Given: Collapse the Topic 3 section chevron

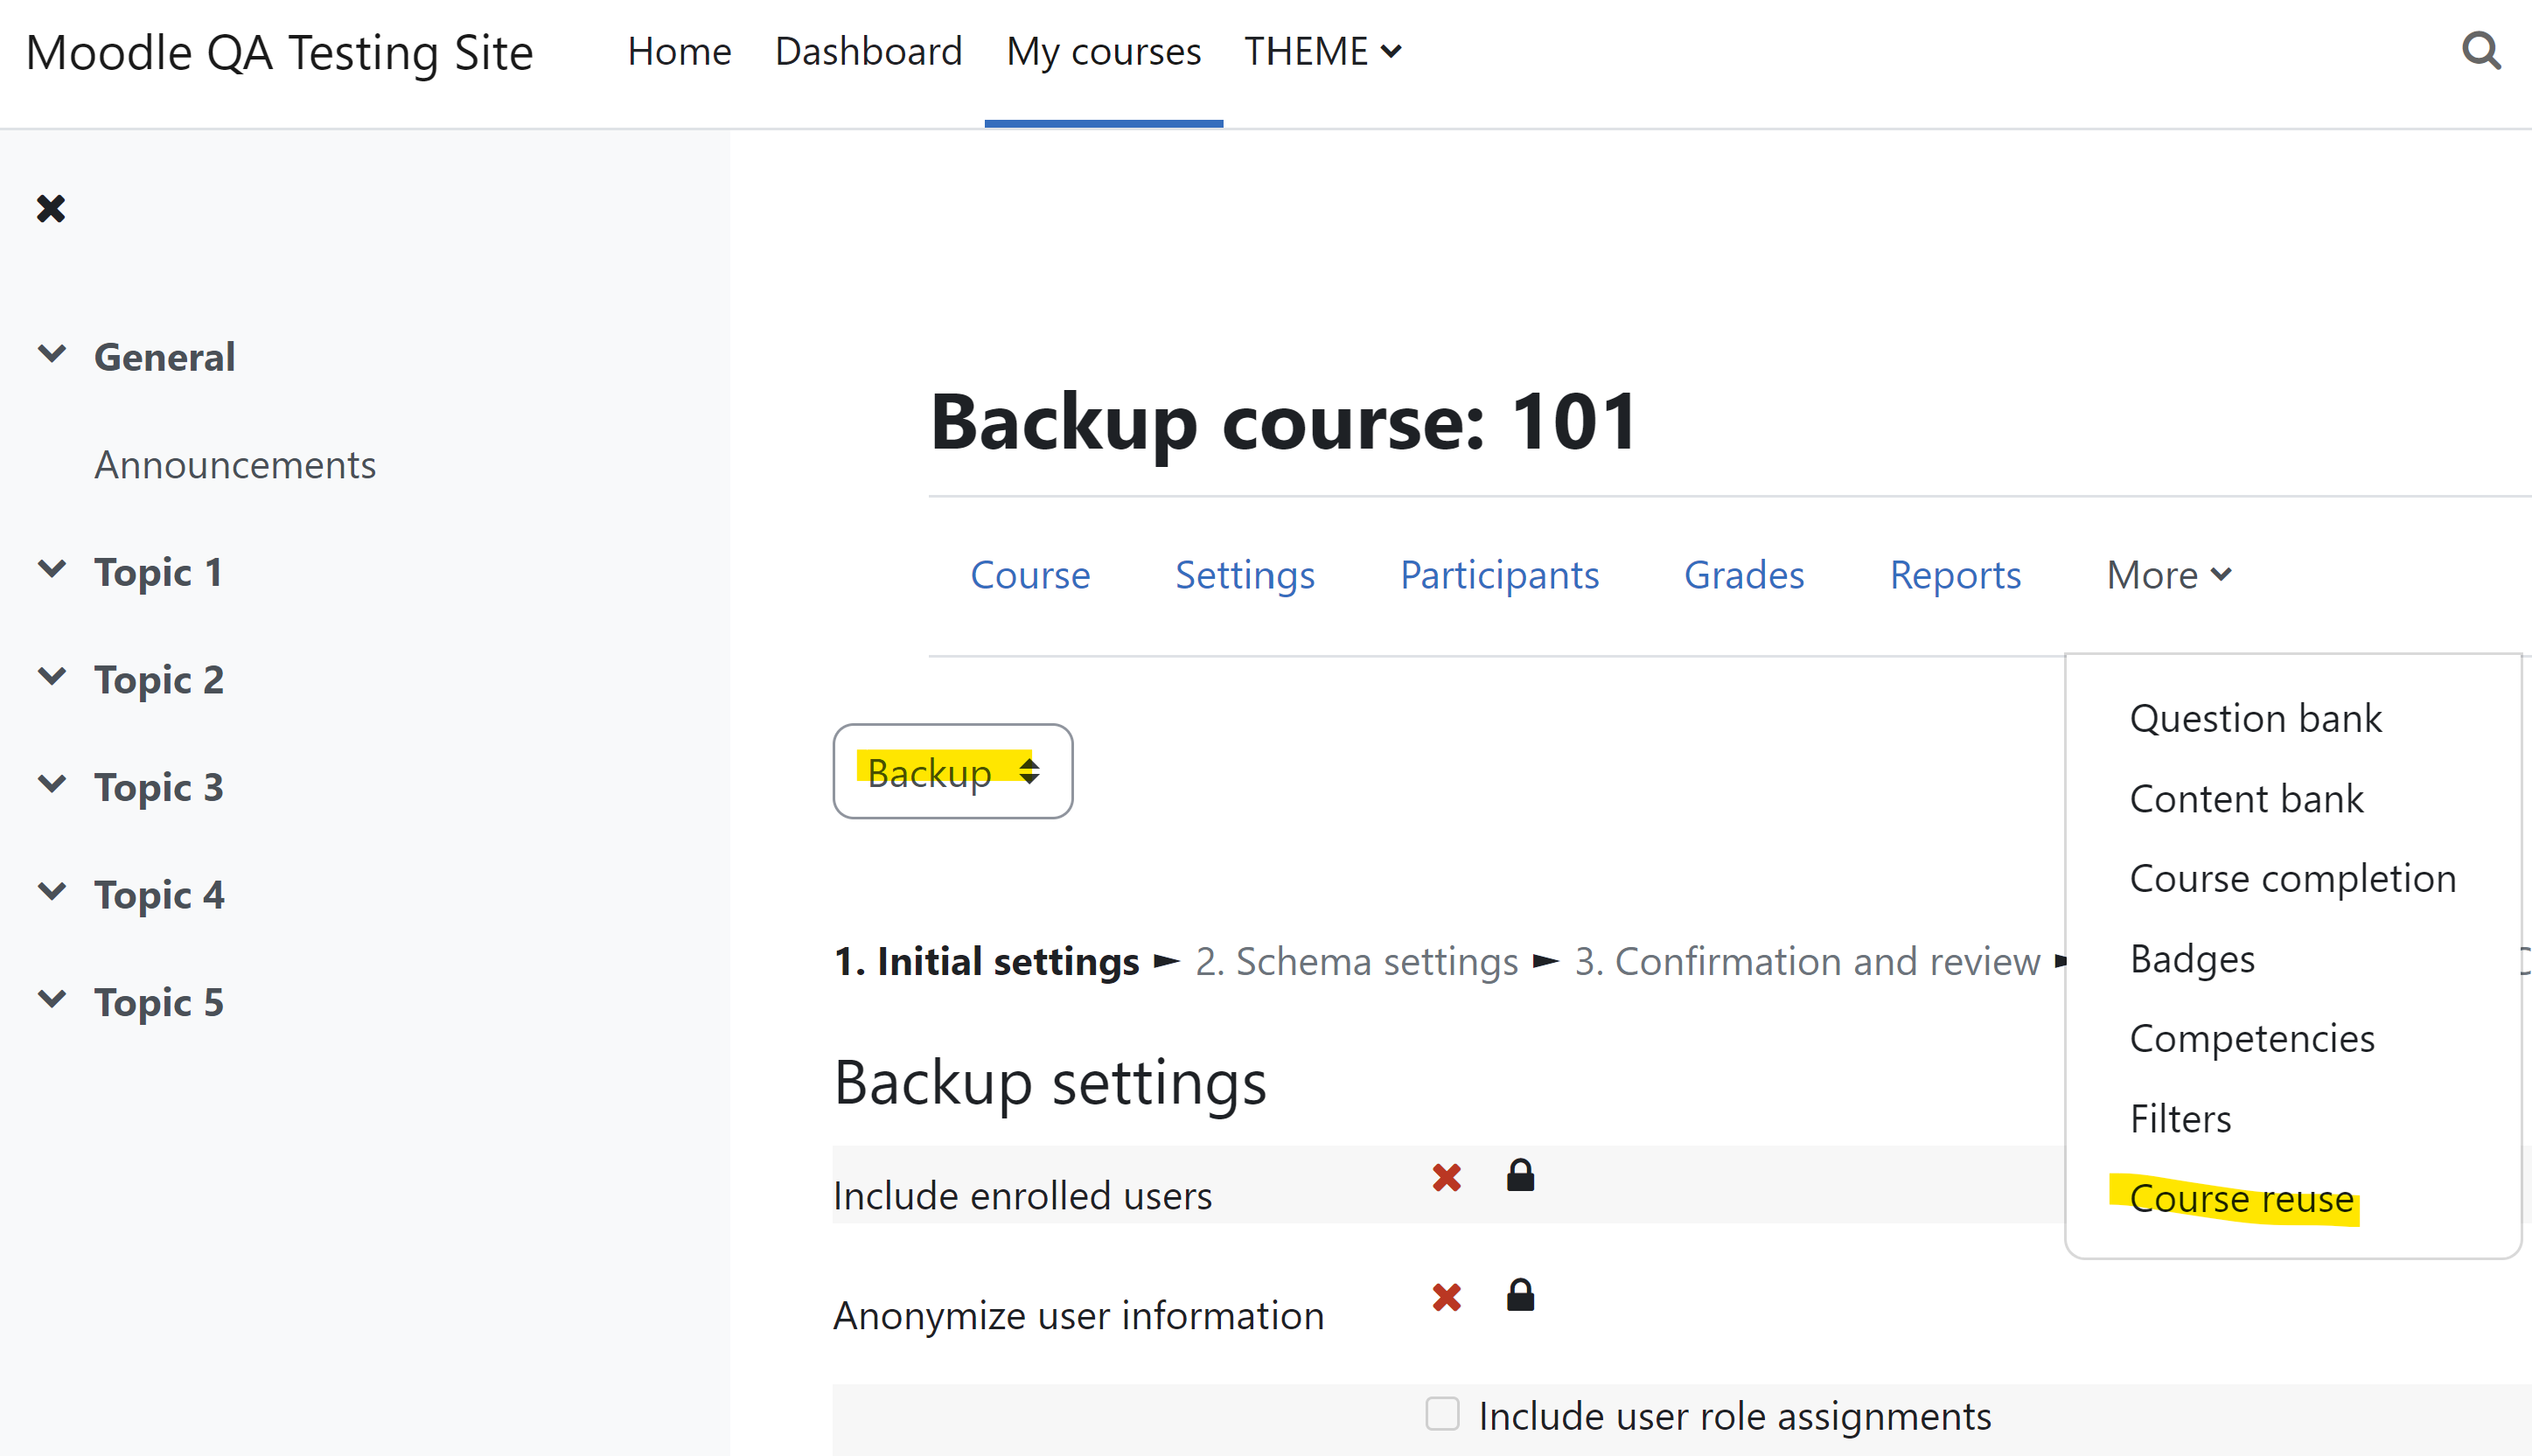Looking at the screenshot, I should (52, 784).
